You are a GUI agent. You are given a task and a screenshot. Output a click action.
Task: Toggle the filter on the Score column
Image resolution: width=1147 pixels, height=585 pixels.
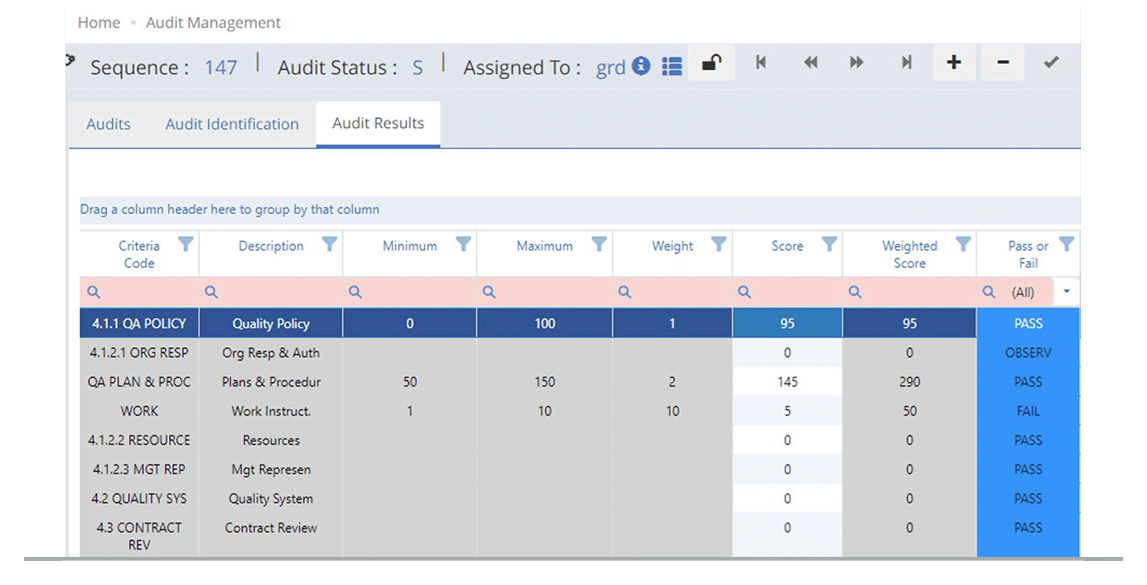click(x=828, y=243)
